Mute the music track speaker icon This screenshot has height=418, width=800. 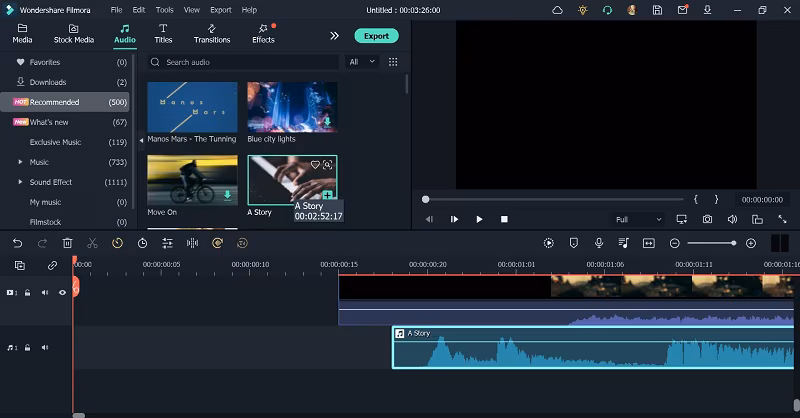pyautogui.click(x=45, y=348)
